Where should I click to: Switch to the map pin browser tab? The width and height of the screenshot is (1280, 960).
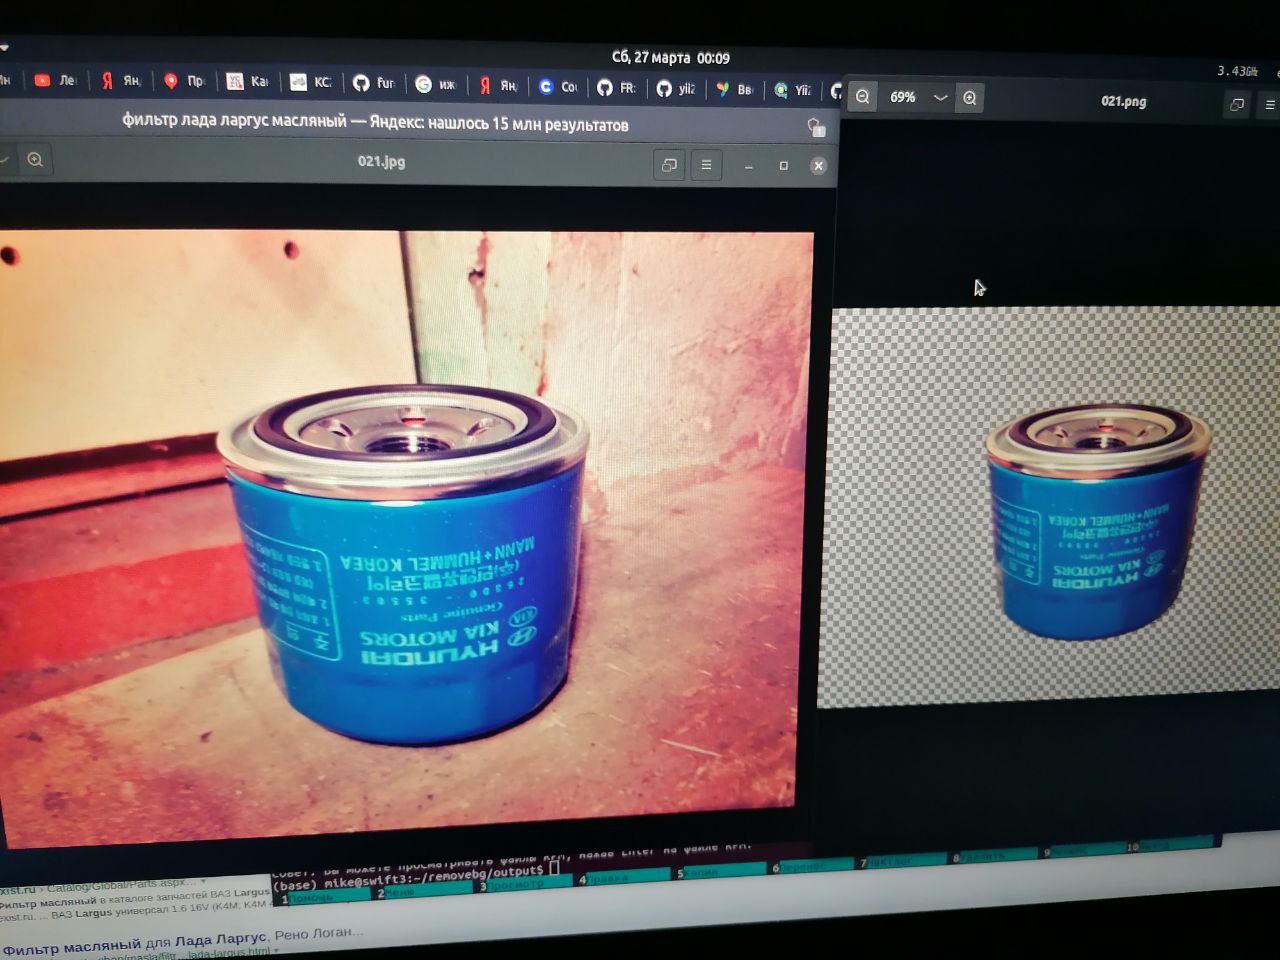point(183,81)
